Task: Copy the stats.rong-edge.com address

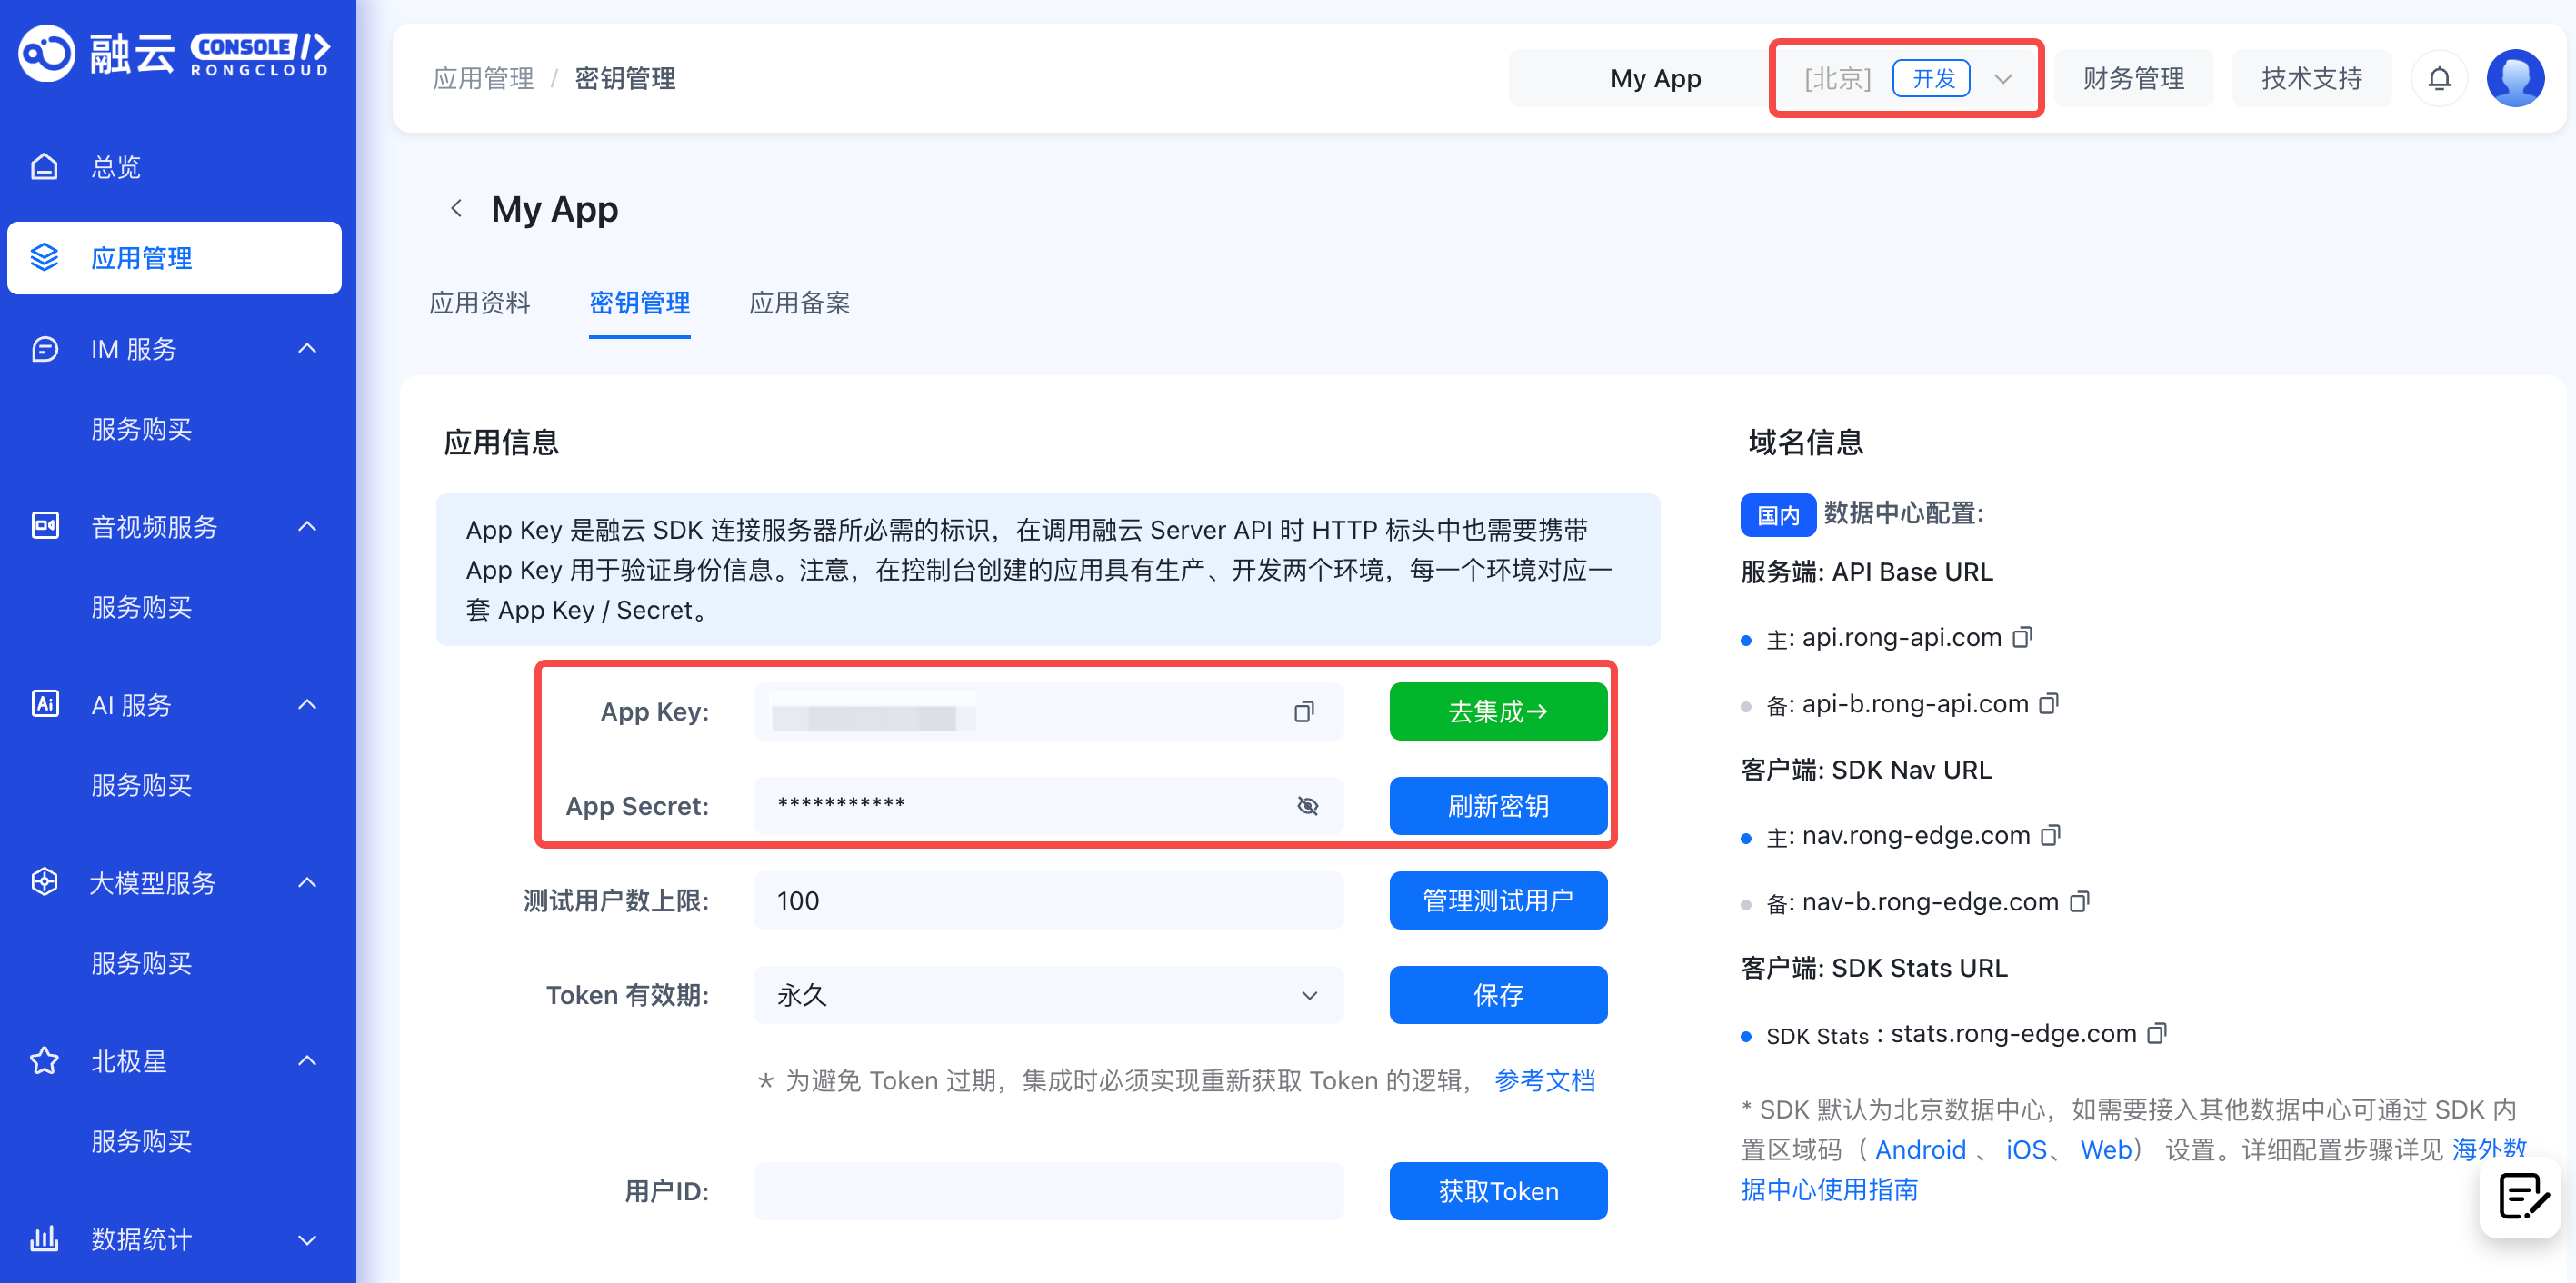Action: [x=2157, y=1033]
